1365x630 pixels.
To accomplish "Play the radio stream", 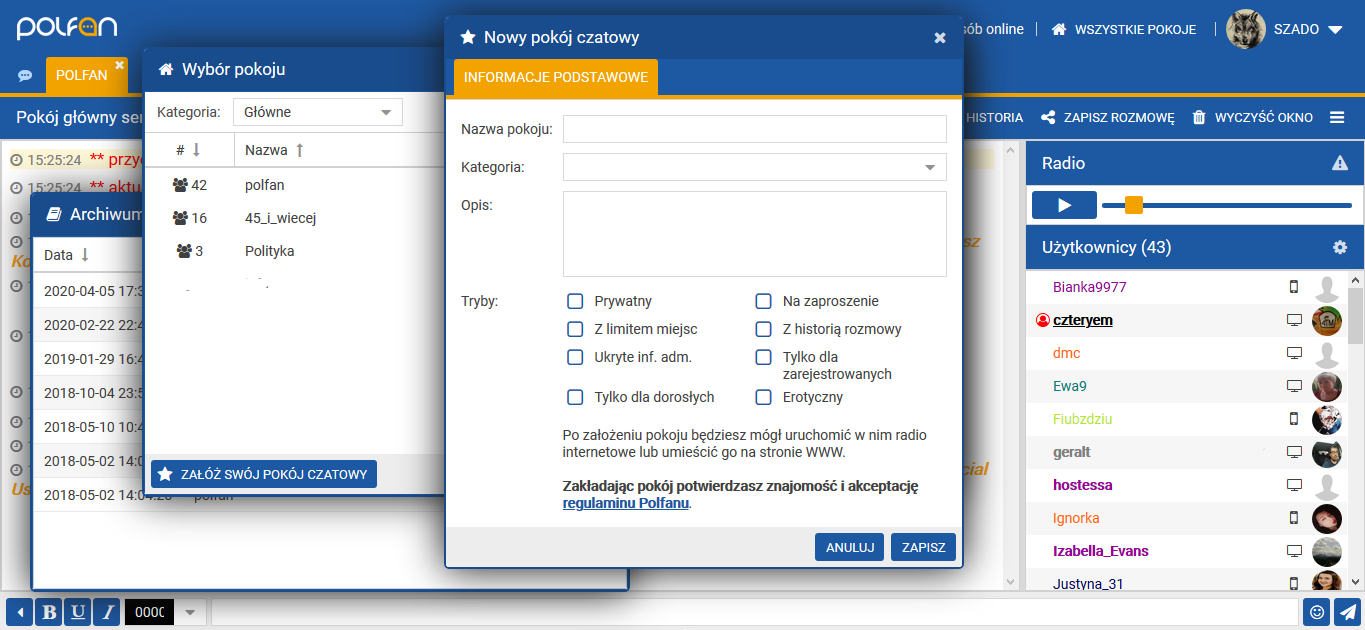I will (x=1064, y=205).
